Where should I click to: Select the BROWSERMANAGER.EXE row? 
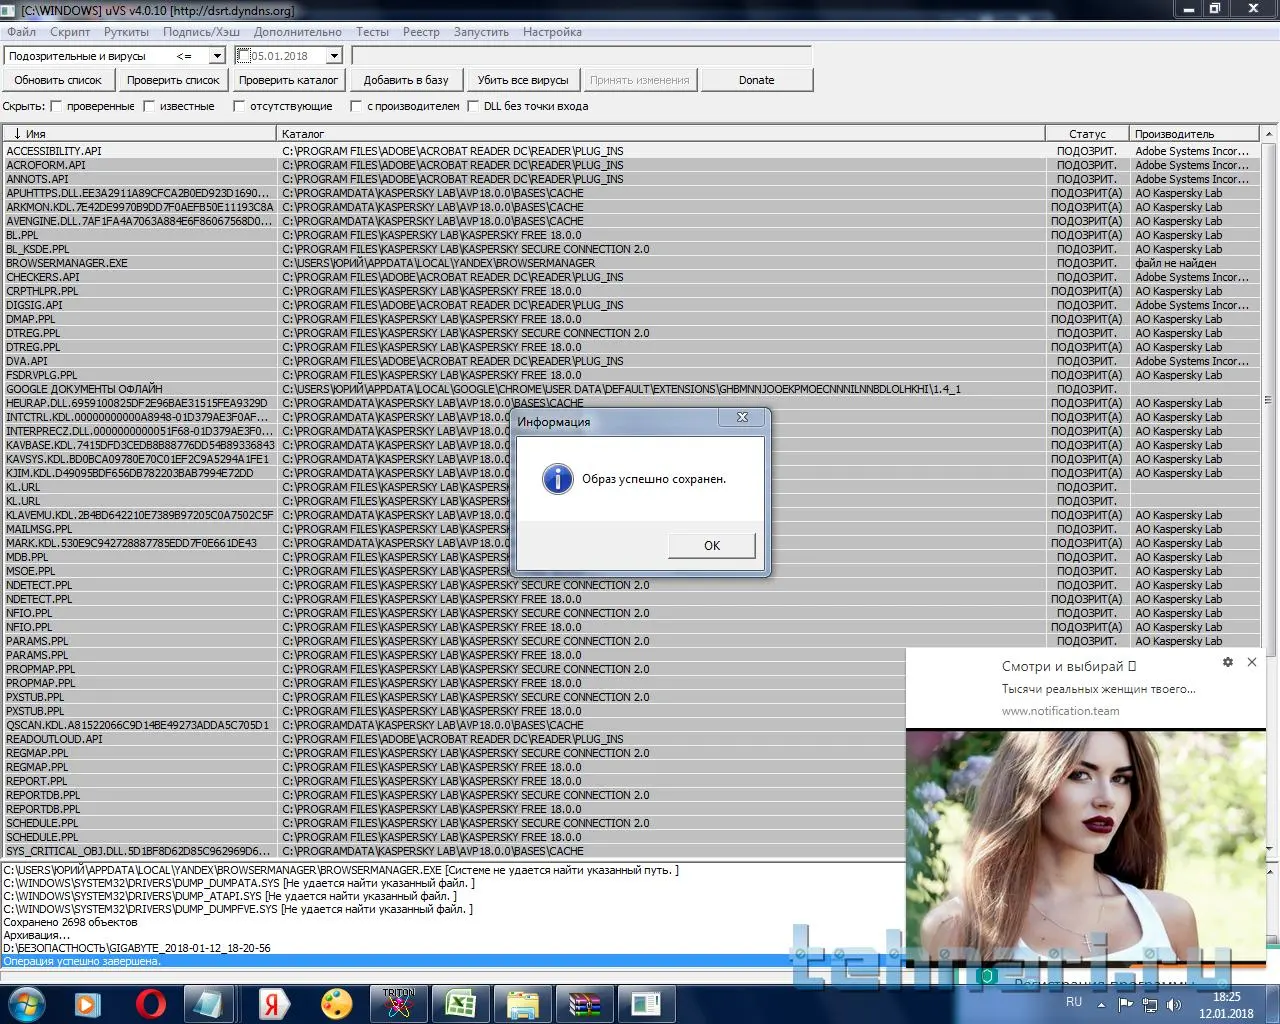click(x=631, y=263)
